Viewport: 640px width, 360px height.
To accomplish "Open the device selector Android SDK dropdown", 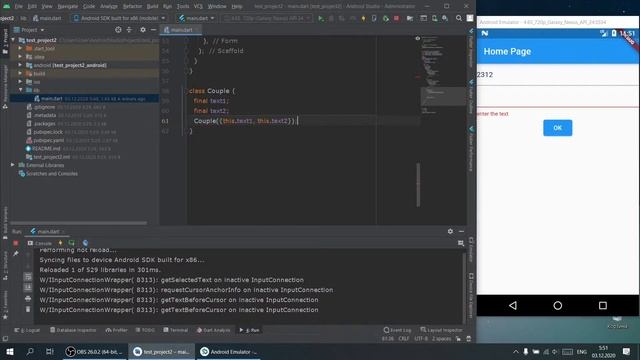I will (x=119, y=18).
